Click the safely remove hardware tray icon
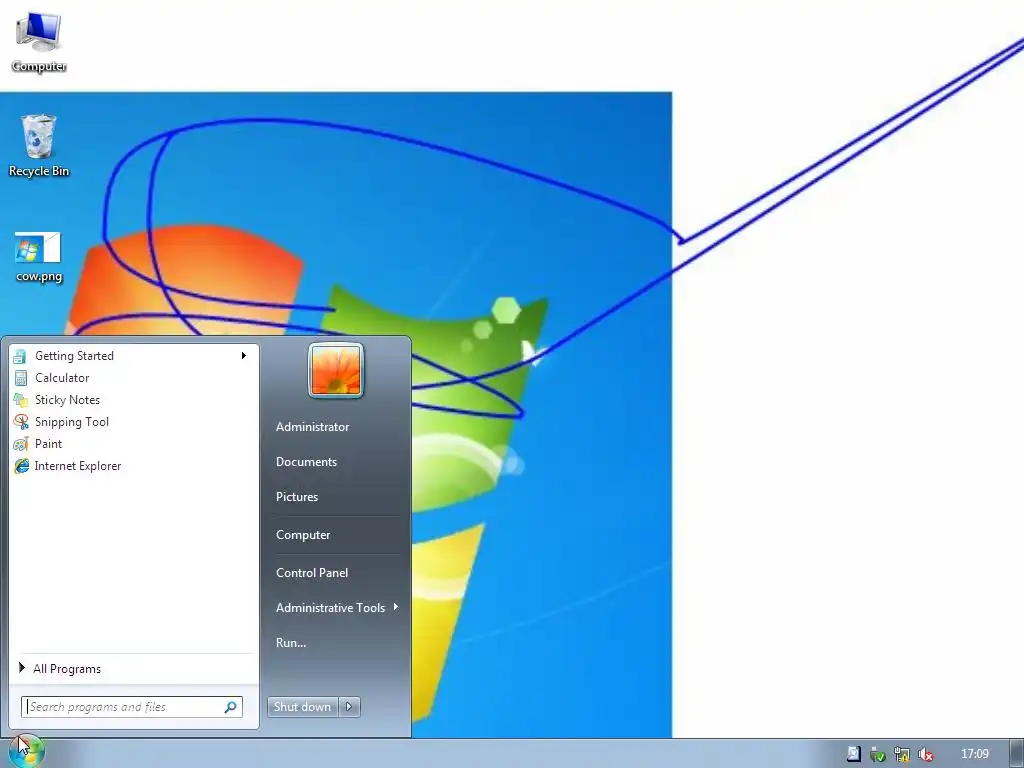 (x=878, y=754)
